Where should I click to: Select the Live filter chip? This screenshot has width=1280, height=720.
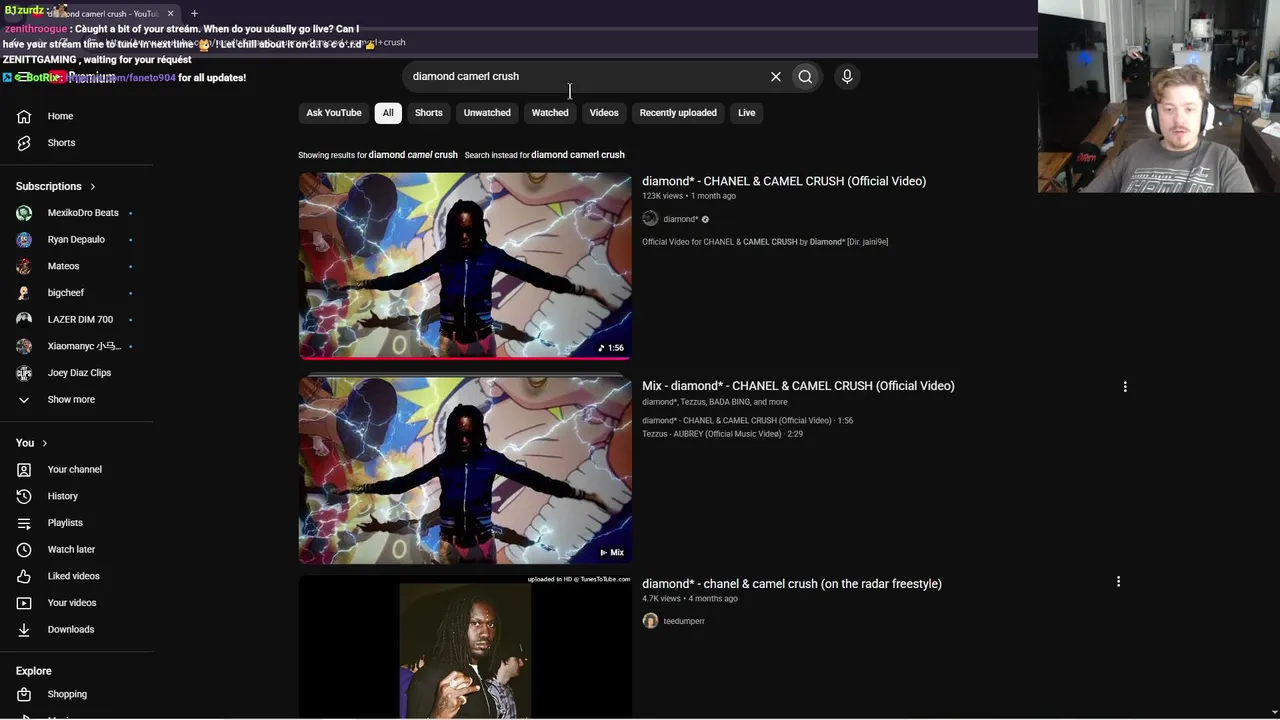(x=746, y=113)
